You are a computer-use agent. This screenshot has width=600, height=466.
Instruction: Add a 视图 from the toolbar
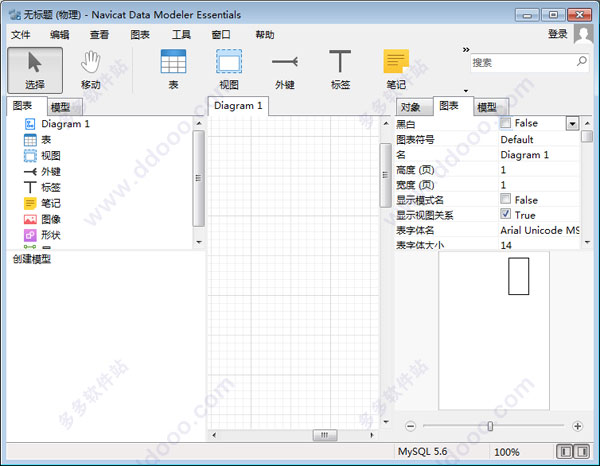(x=229, y=70)
